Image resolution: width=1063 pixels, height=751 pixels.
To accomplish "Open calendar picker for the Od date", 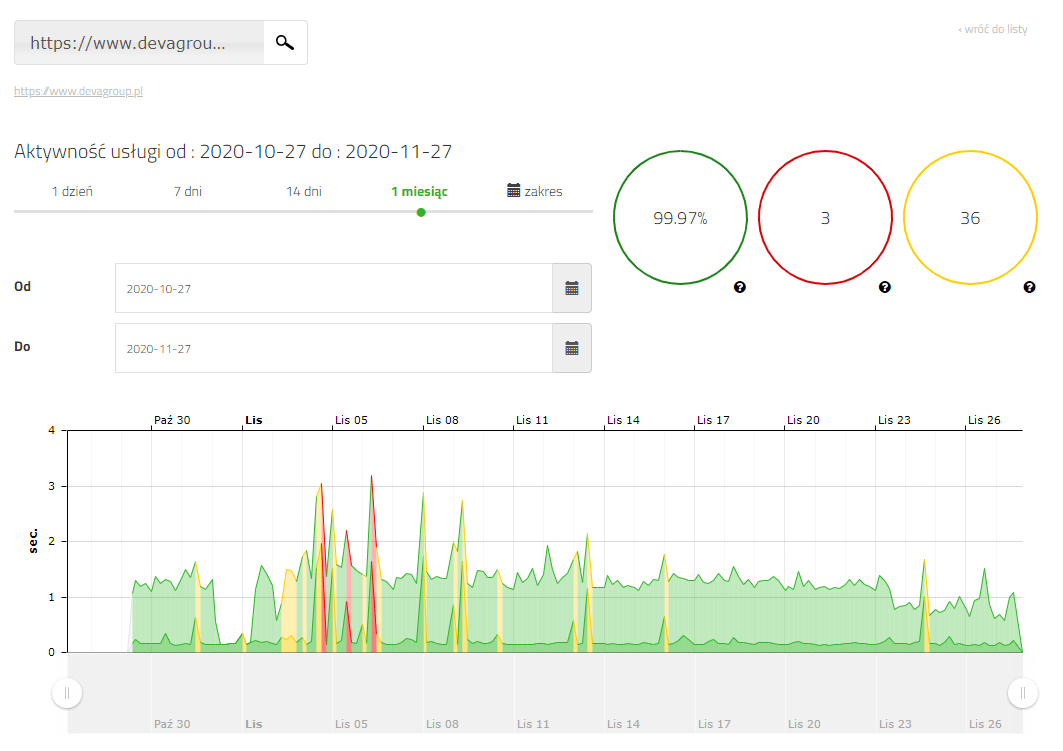I will (x=572, y=288).
